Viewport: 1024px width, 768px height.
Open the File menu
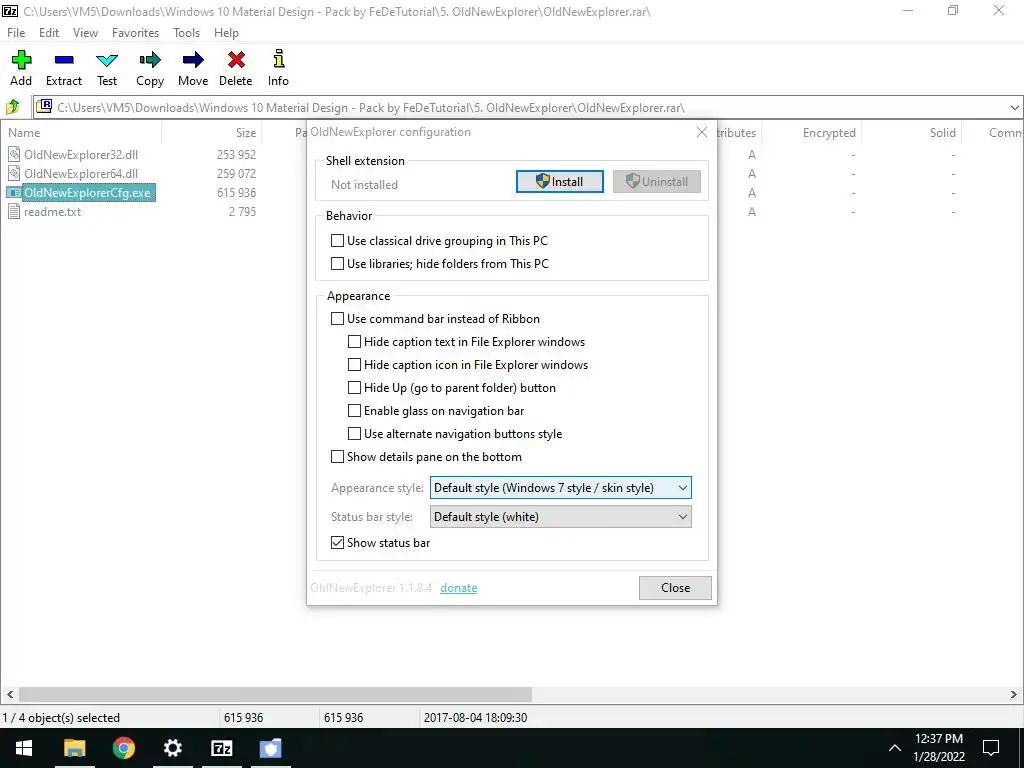(x=16, y=33)
